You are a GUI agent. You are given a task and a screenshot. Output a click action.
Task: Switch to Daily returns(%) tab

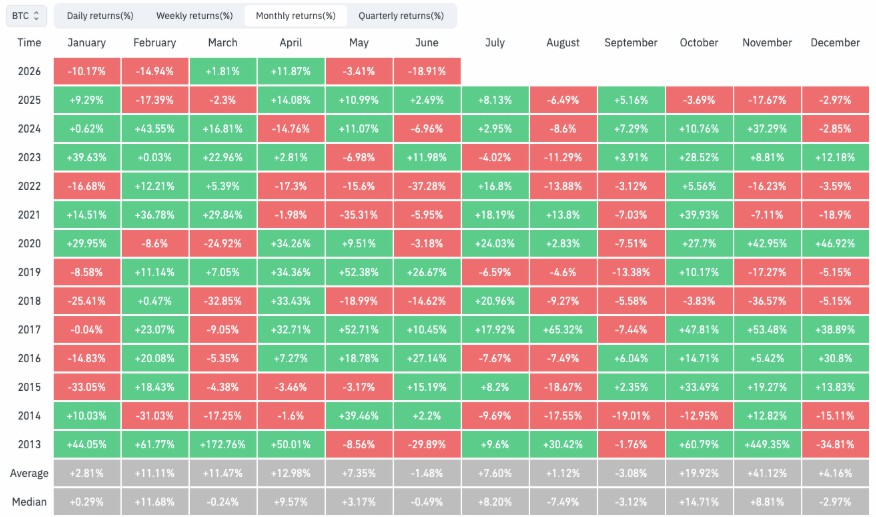(100, 16)
